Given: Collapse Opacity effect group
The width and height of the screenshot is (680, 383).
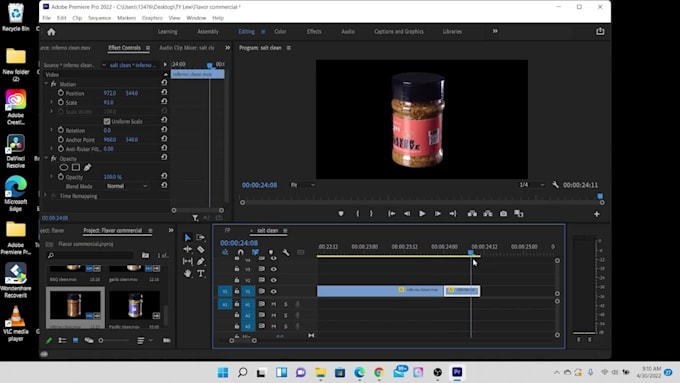Looking at the screenshot, I should (46, 158).
